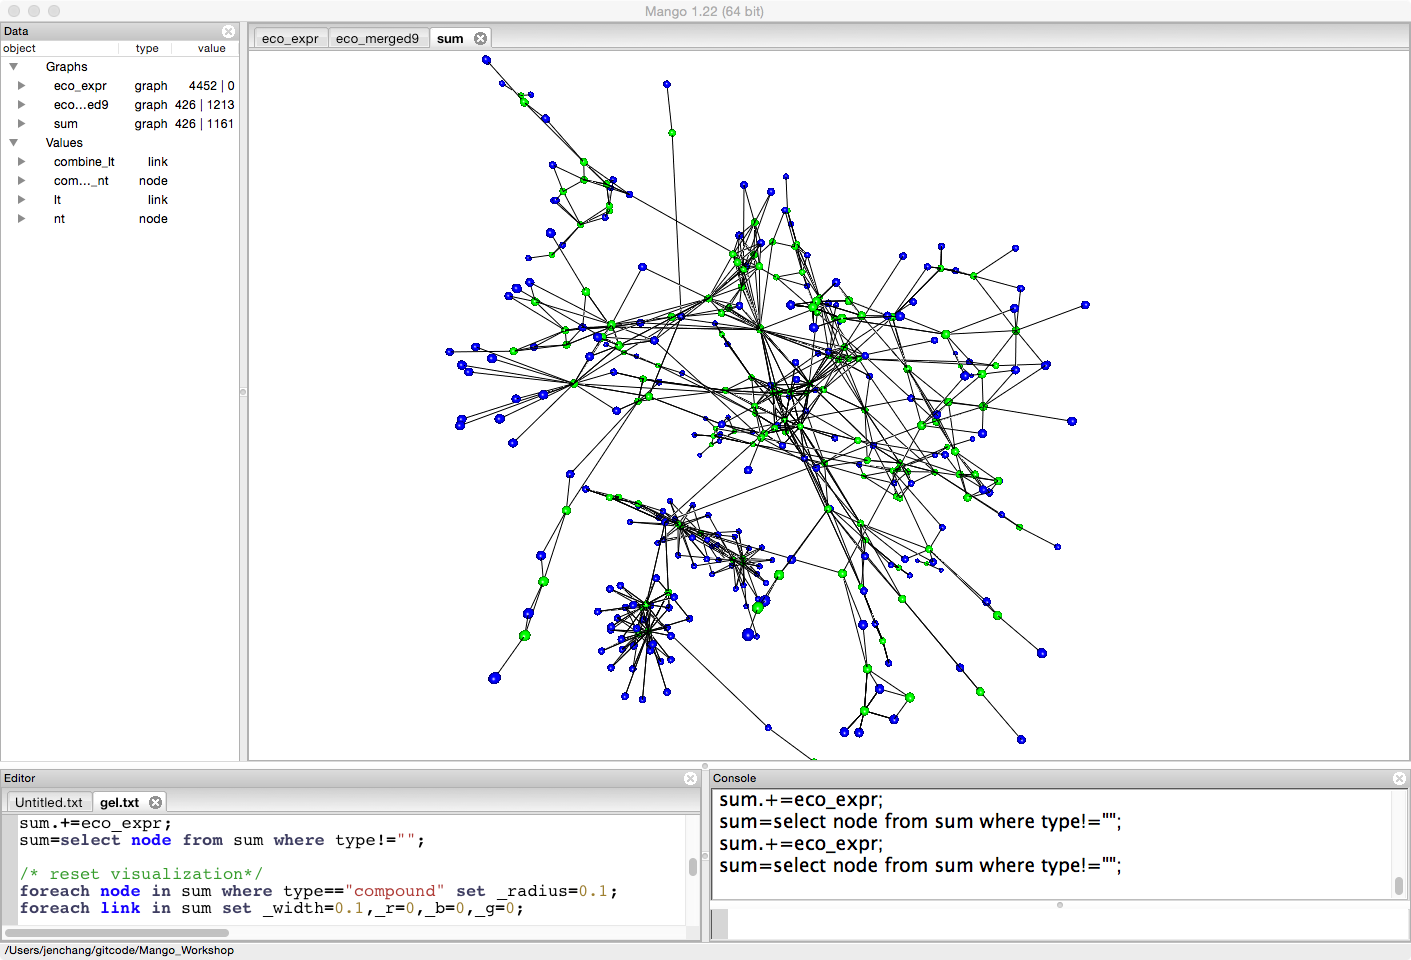Select the eco...ed9 graph in Data list
Screen dimensions: 1411x960
(x=81, y=105)
